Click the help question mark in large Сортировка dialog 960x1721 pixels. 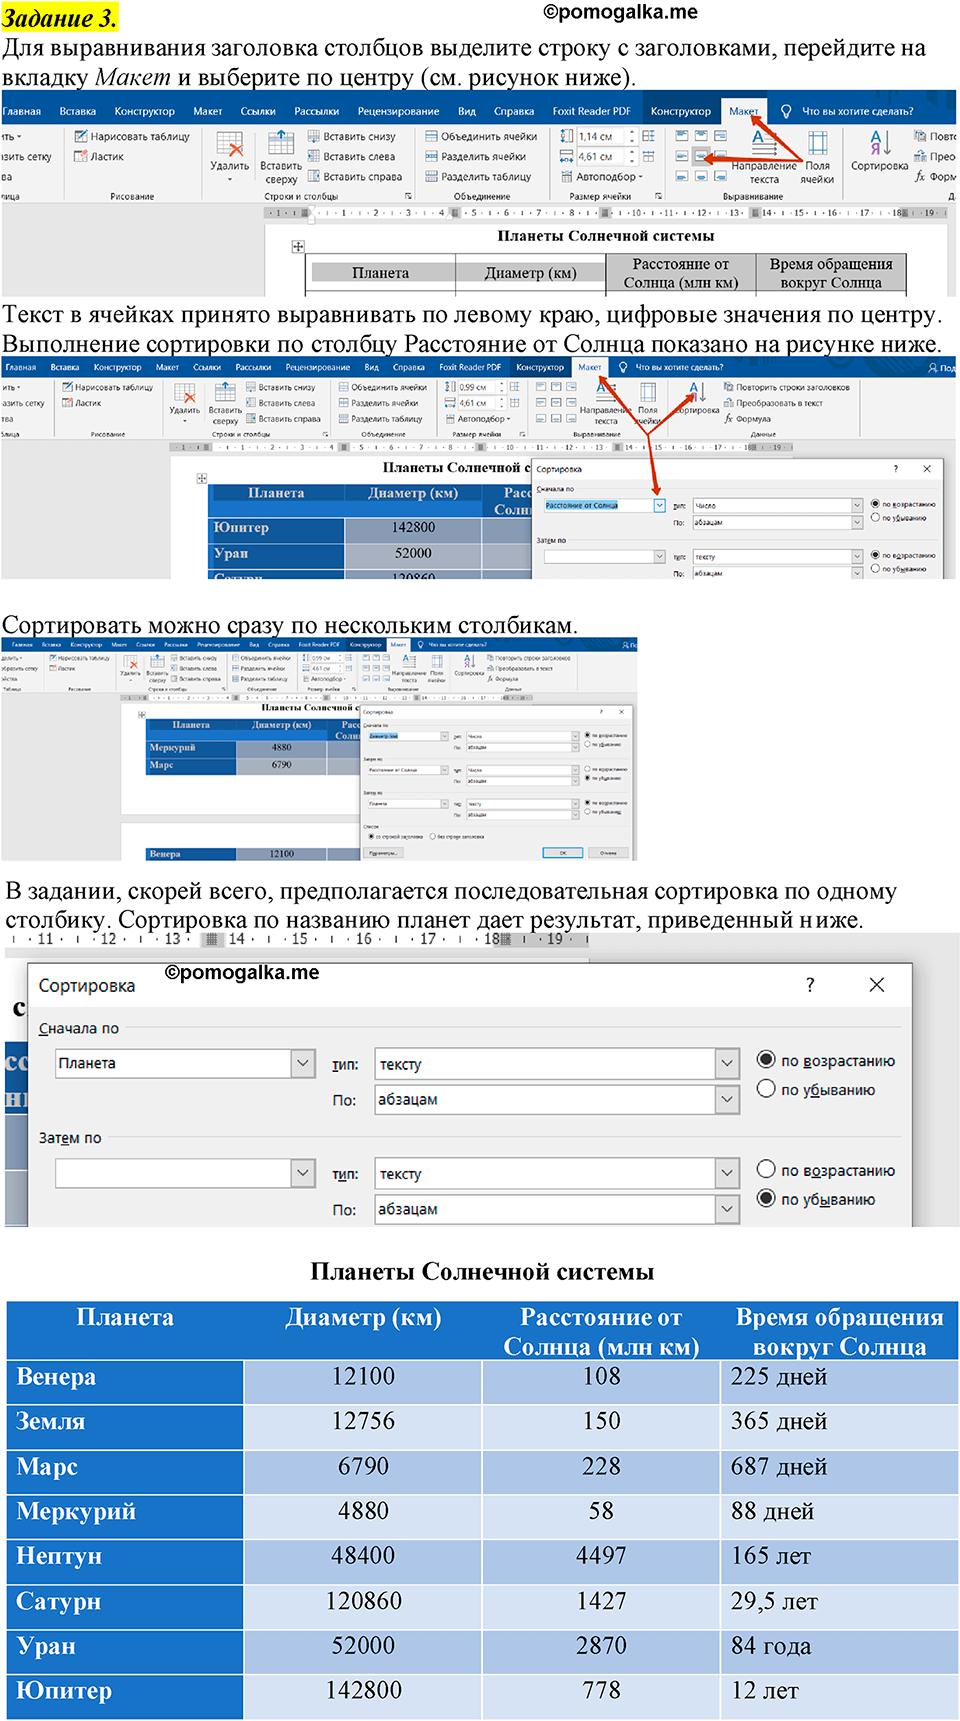point(810,985)
